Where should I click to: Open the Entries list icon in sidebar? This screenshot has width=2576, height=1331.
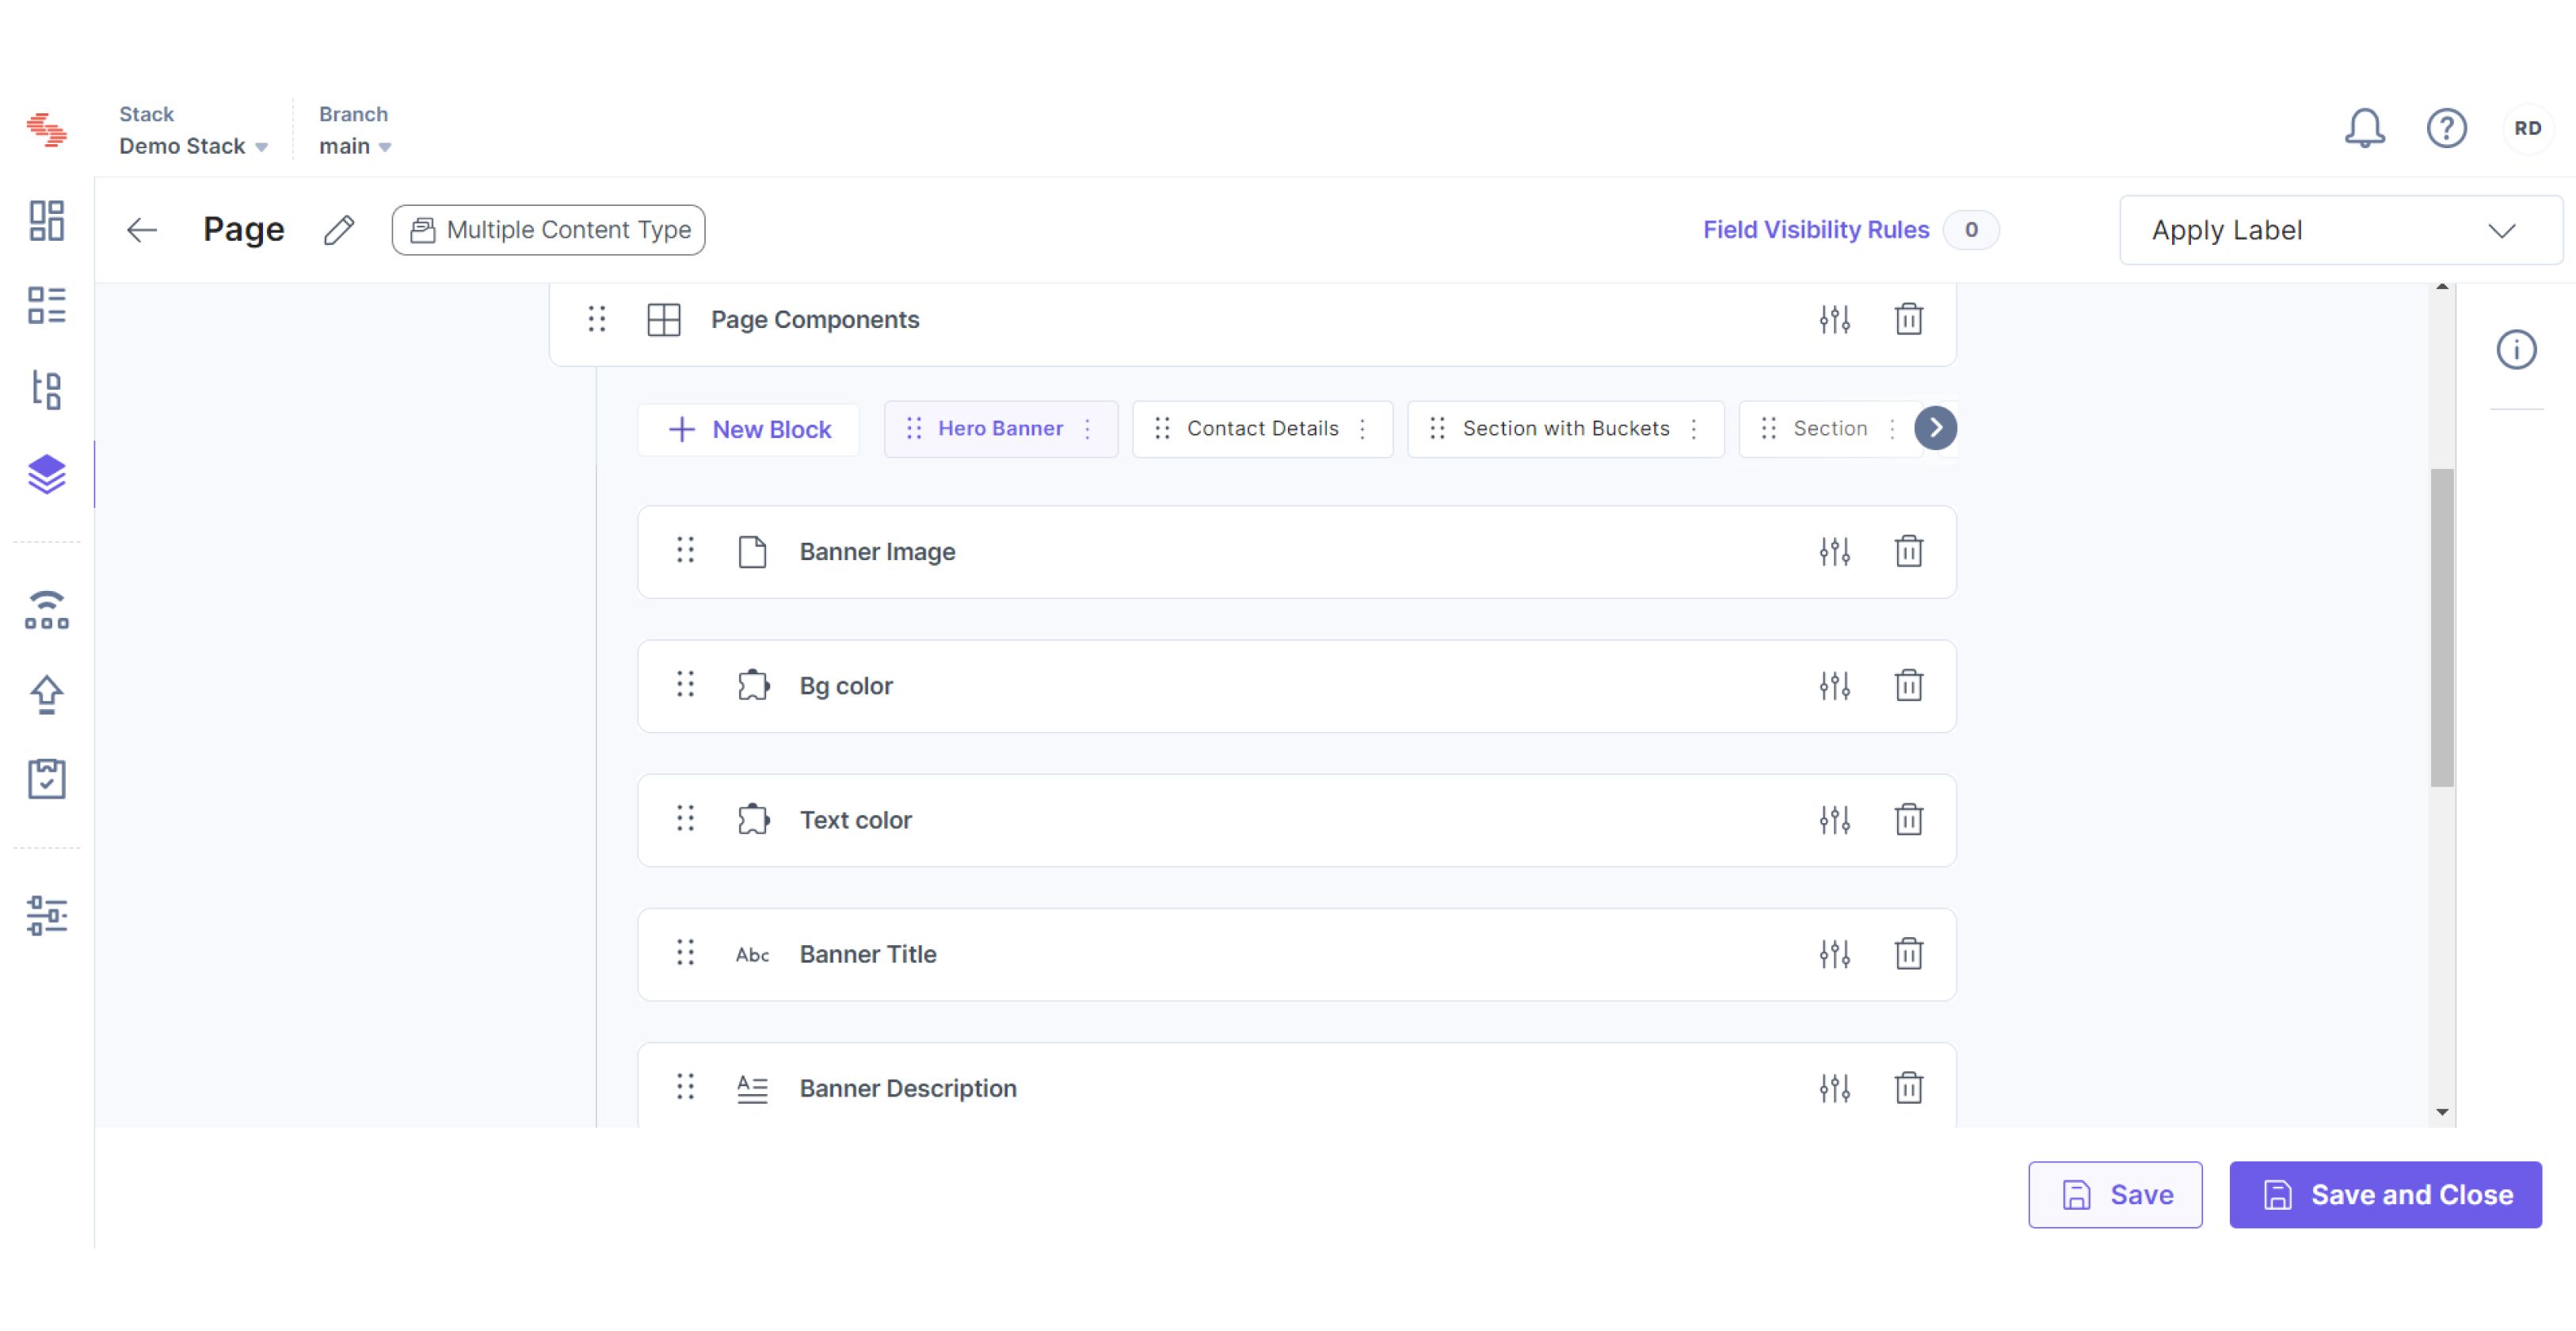coord(46,305)
